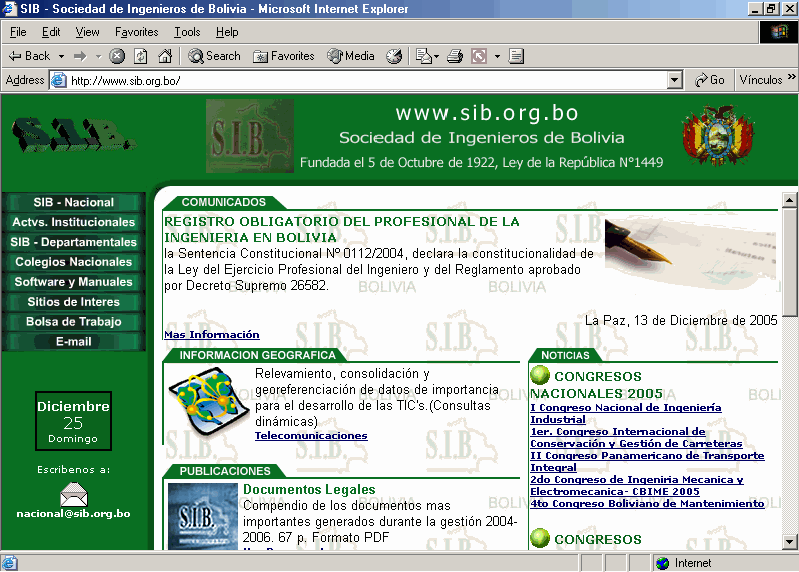Click the green ball beside Congresos Nacionales 2005

tap(540, 375)
